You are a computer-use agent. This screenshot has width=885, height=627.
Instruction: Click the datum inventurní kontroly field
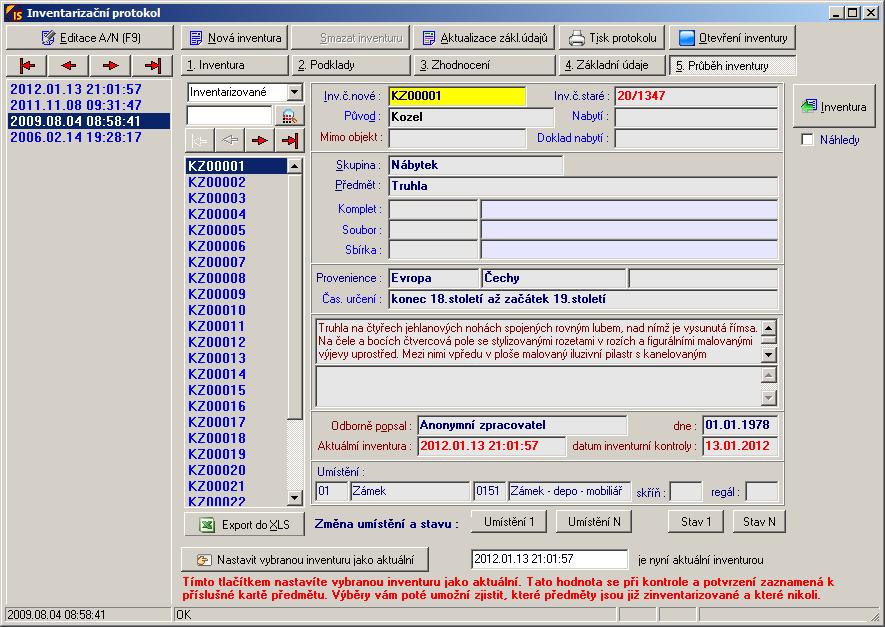pos(740,446)
